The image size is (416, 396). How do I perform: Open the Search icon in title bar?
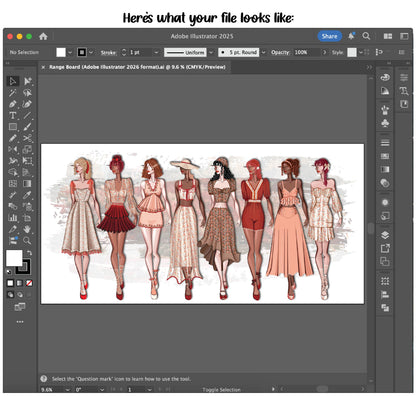coord(366,36)
